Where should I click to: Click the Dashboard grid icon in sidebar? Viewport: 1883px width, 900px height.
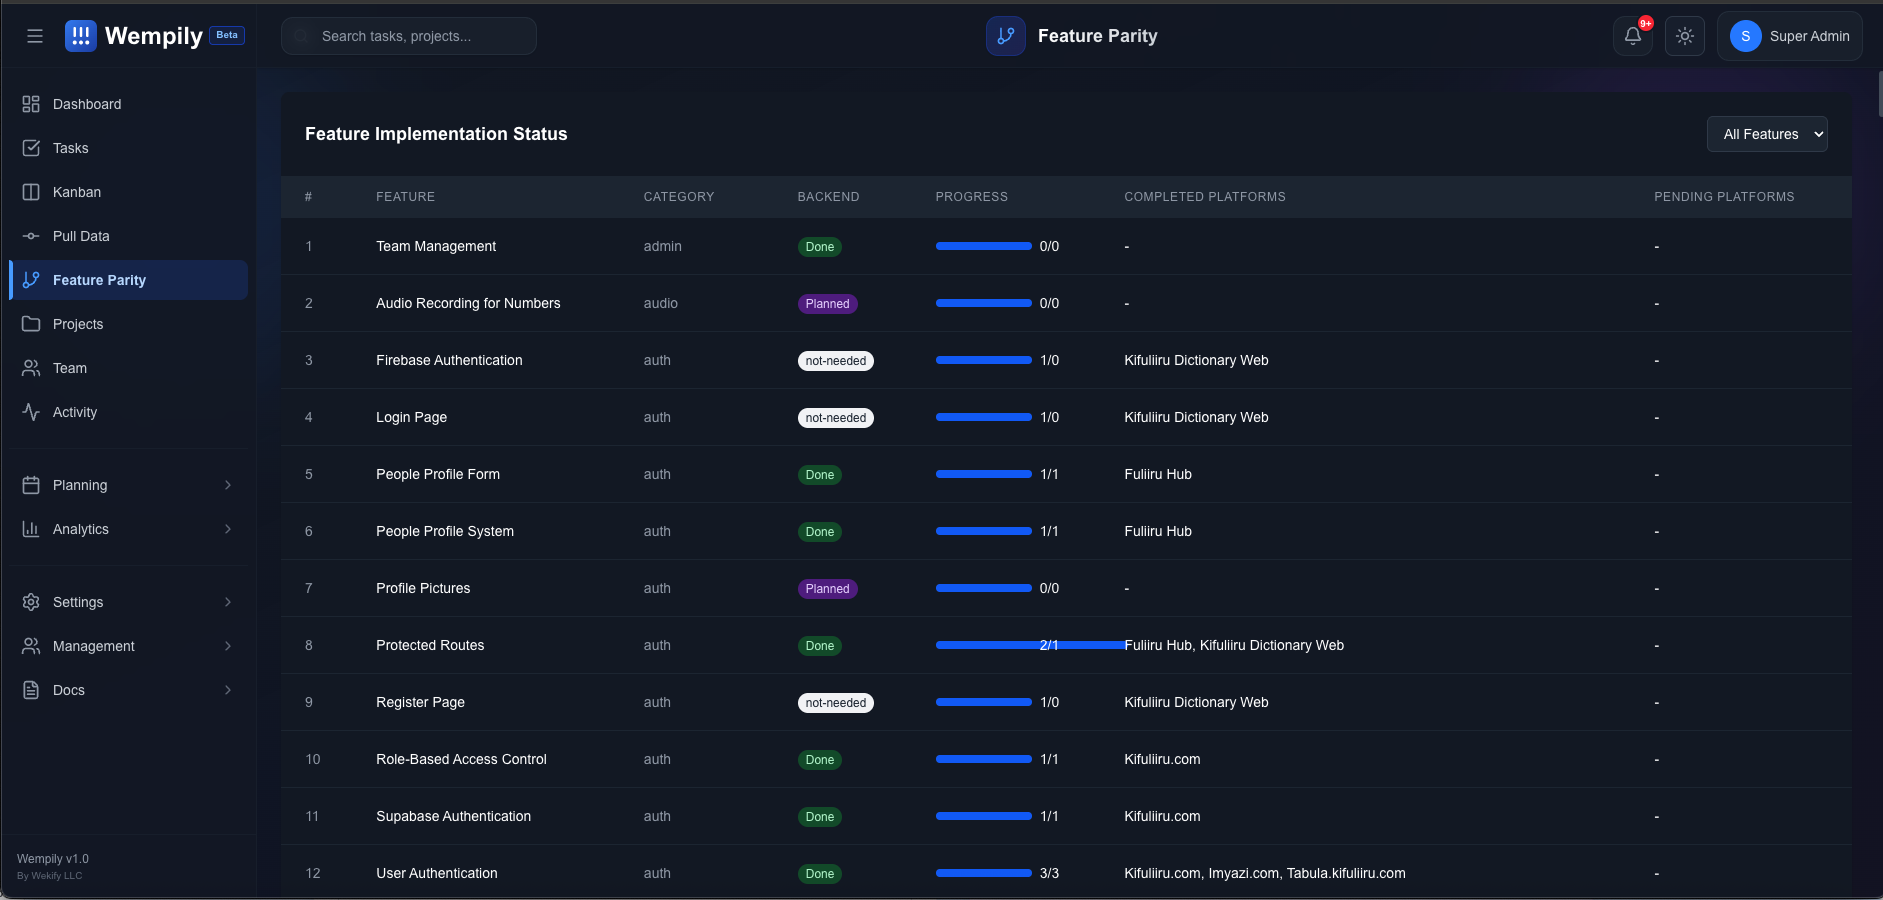point(31,104)
